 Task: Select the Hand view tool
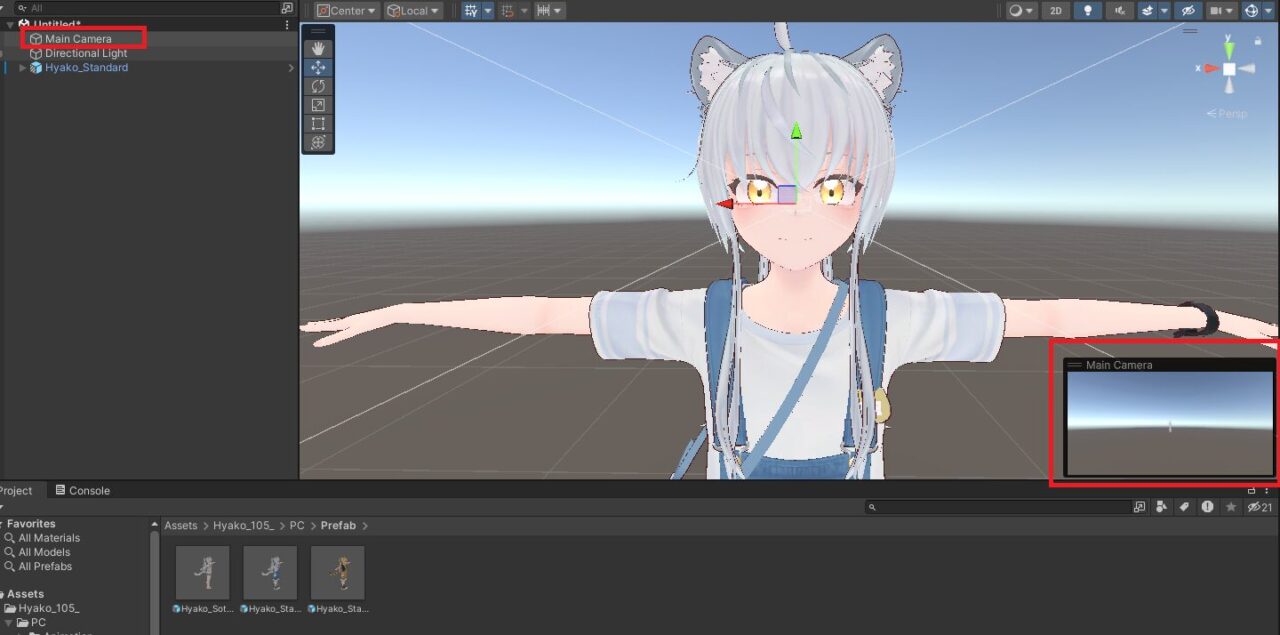point(318,48)
